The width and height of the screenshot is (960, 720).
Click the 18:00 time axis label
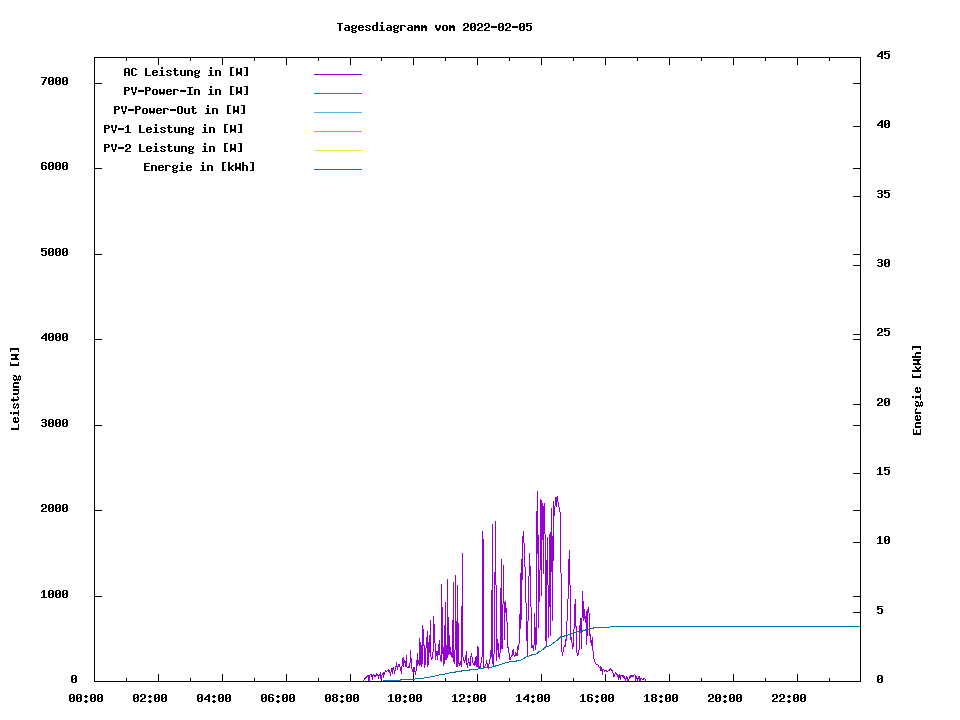(660, 698)
